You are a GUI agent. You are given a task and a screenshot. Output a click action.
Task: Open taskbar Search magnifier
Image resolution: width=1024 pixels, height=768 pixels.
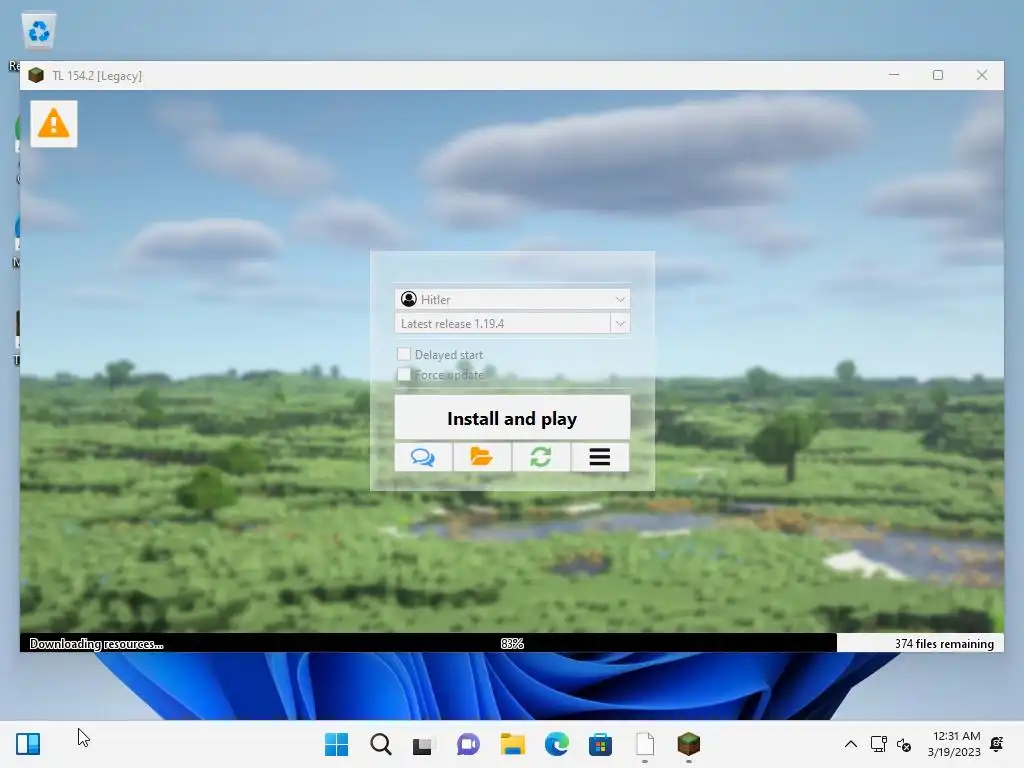tap(381, 744)
